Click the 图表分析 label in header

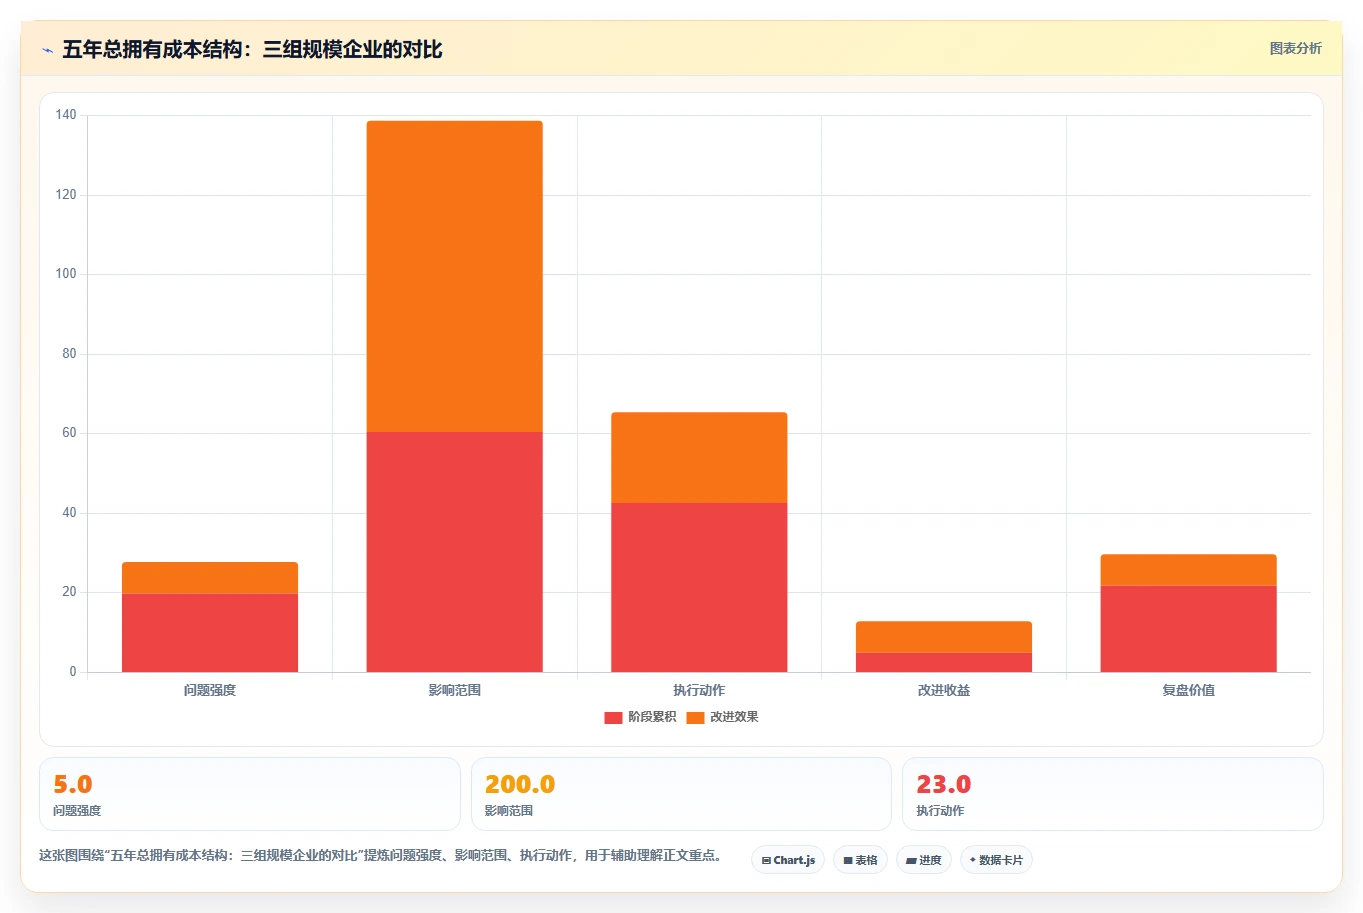tap(1295, 48)
